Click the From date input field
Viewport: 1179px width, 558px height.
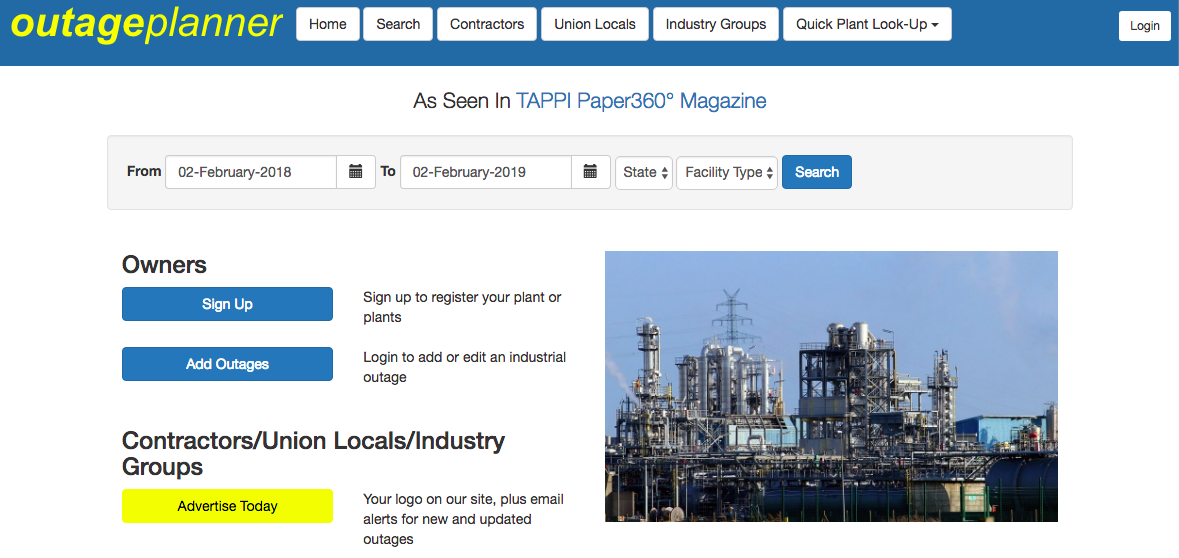pyautogui.click(x=251, y=172)
